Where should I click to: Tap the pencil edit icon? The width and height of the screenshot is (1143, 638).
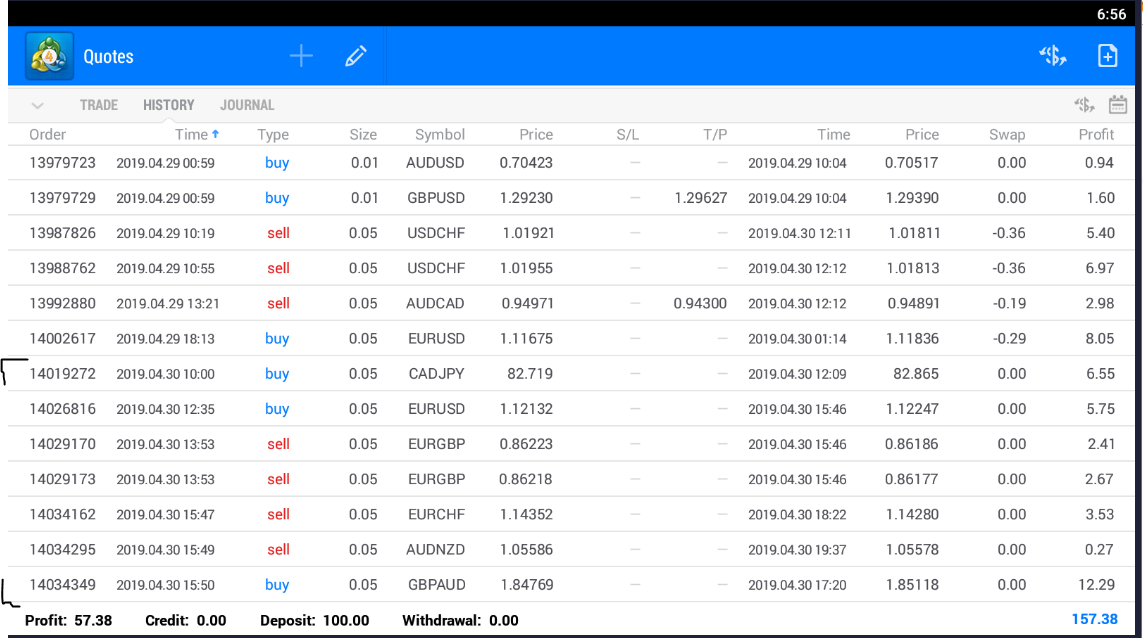(x=356, y=56)
